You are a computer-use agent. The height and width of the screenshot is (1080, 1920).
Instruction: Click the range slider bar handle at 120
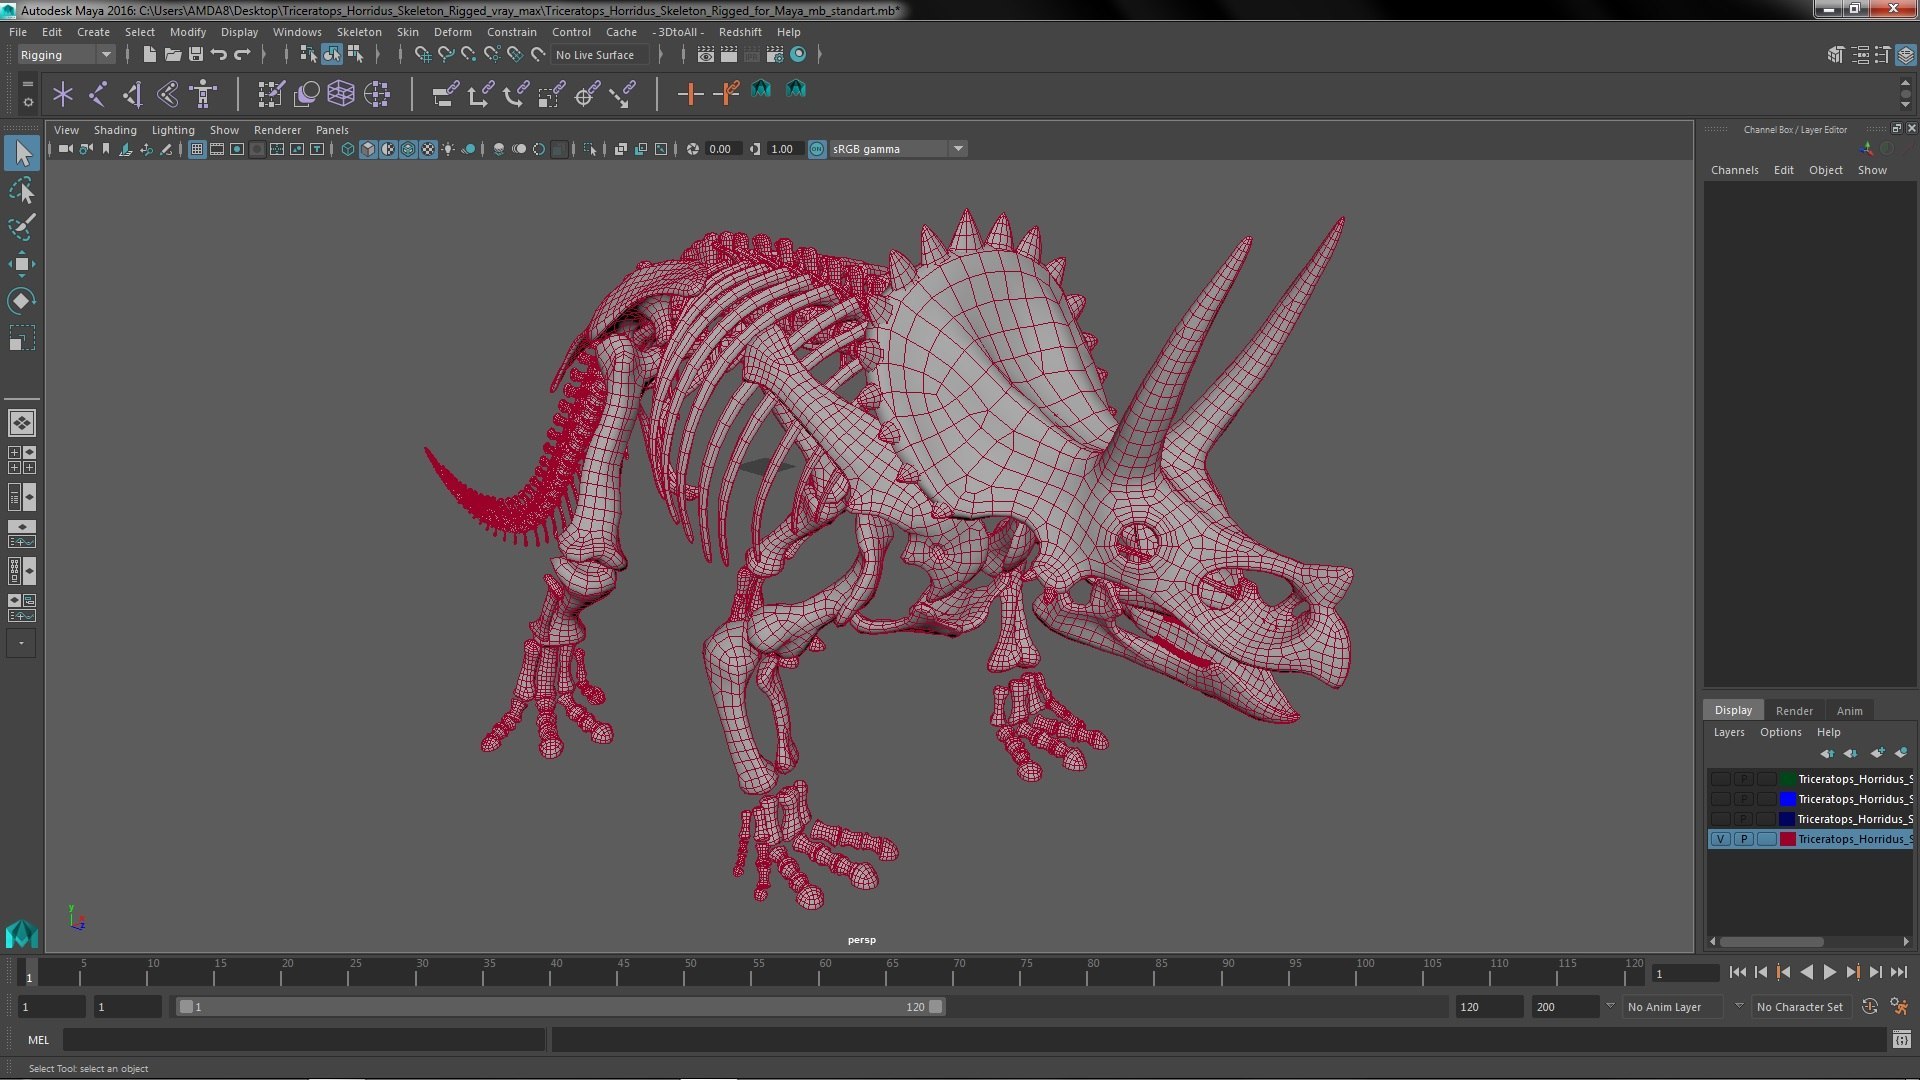[936, 1007]
